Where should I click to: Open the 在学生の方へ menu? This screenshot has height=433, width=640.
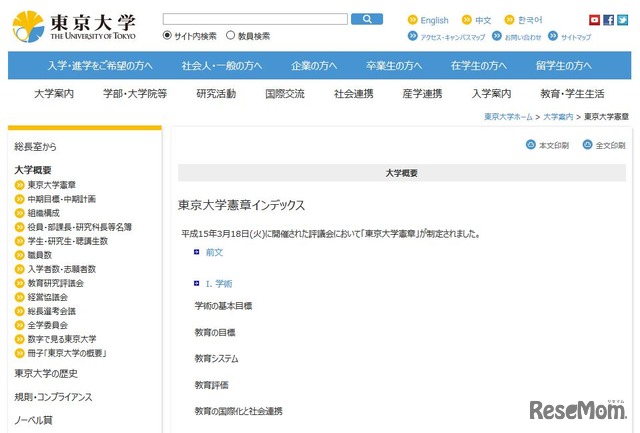click(479, 65)
